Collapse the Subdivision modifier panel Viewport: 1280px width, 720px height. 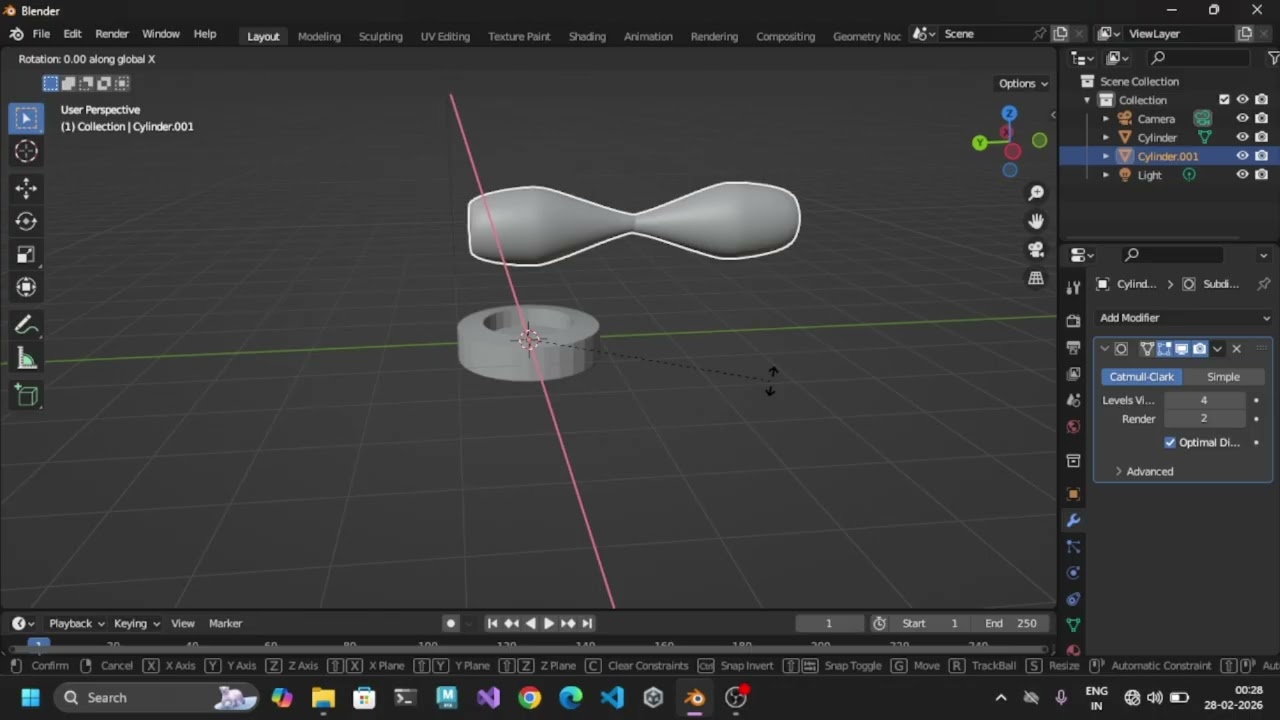point(1105,349)
